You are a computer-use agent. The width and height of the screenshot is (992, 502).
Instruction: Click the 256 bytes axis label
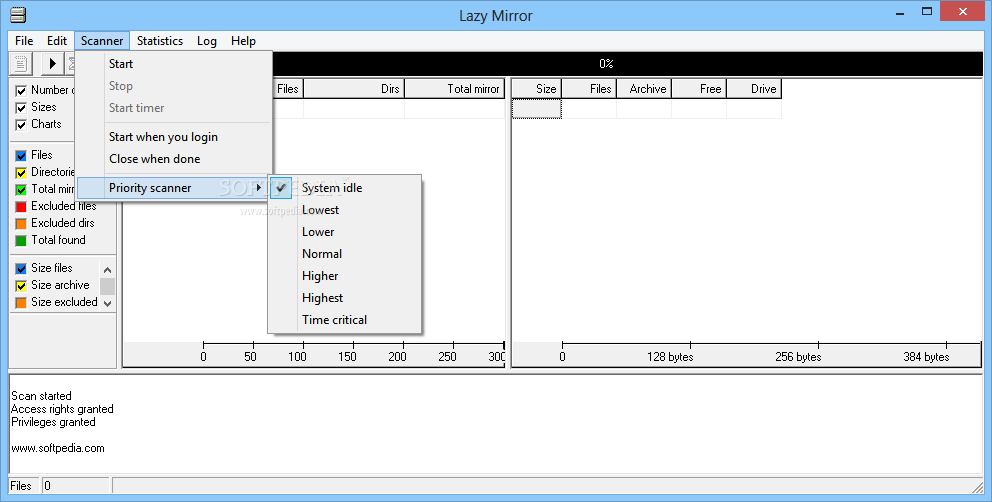point(798,357)
